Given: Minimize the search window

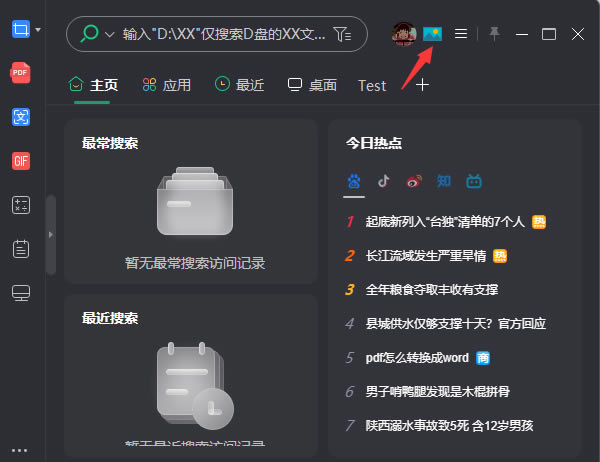Looking at the screenshot, I should click(522, 34).
